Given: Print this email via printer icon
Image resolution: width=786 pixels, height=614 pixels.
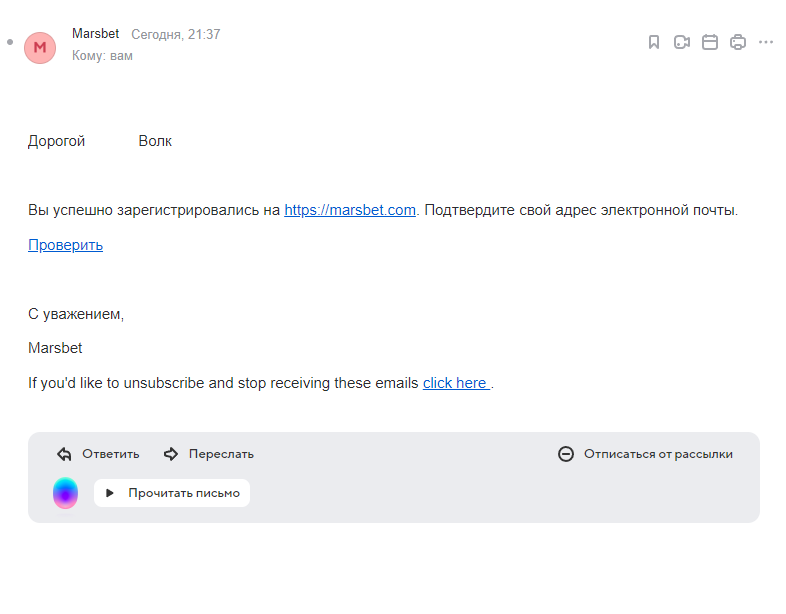Looking at the screenshot, I should [738, 42].
